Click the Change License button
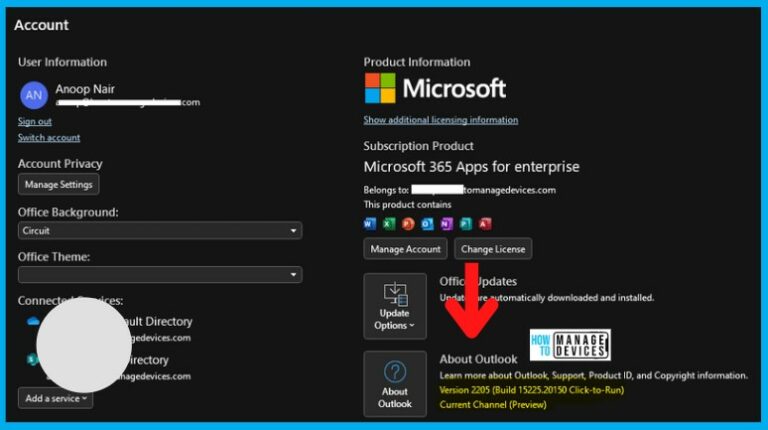Viewport: 768px width, 430px height. pos(493,249)
